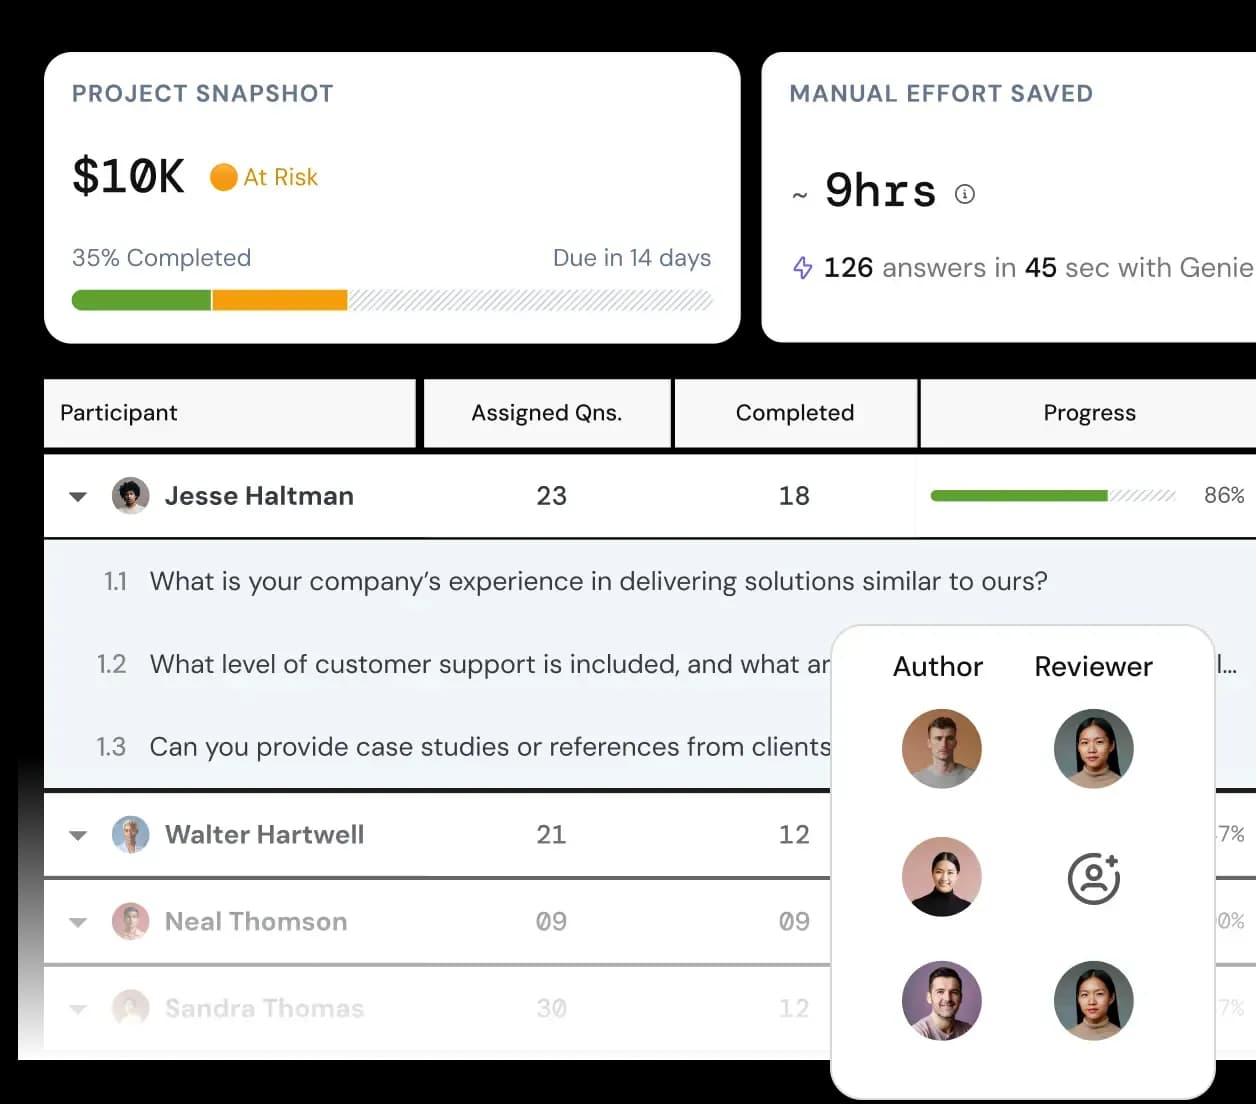The image size is (1256, 1104).
Task: Click the orange At Risk status dot
Action: coord(223,177)
